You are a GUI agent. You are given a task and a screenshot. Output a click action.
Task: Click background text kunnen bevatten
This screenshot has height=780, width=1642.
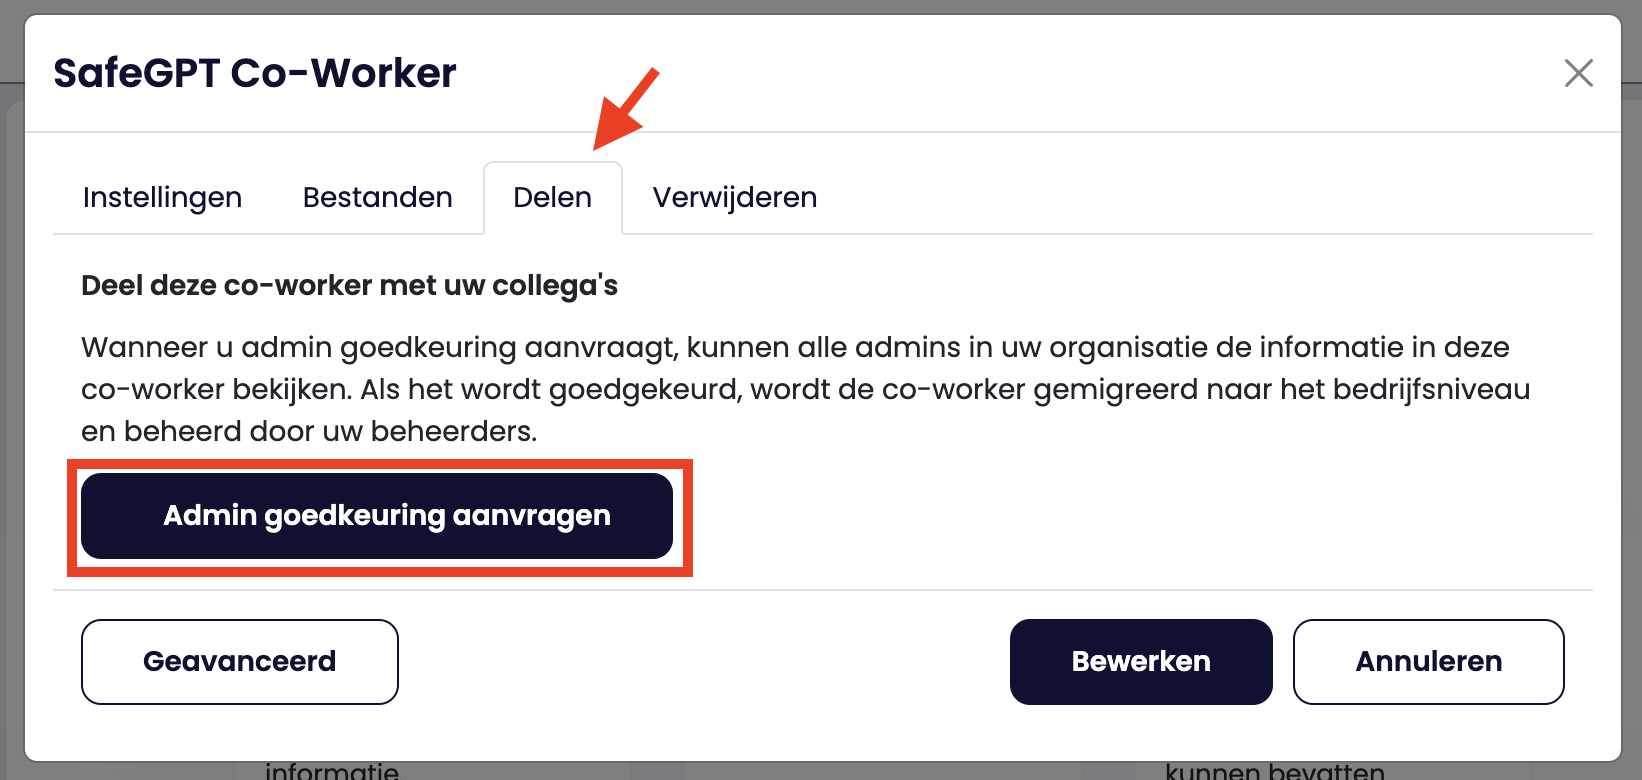[1274, 771]
